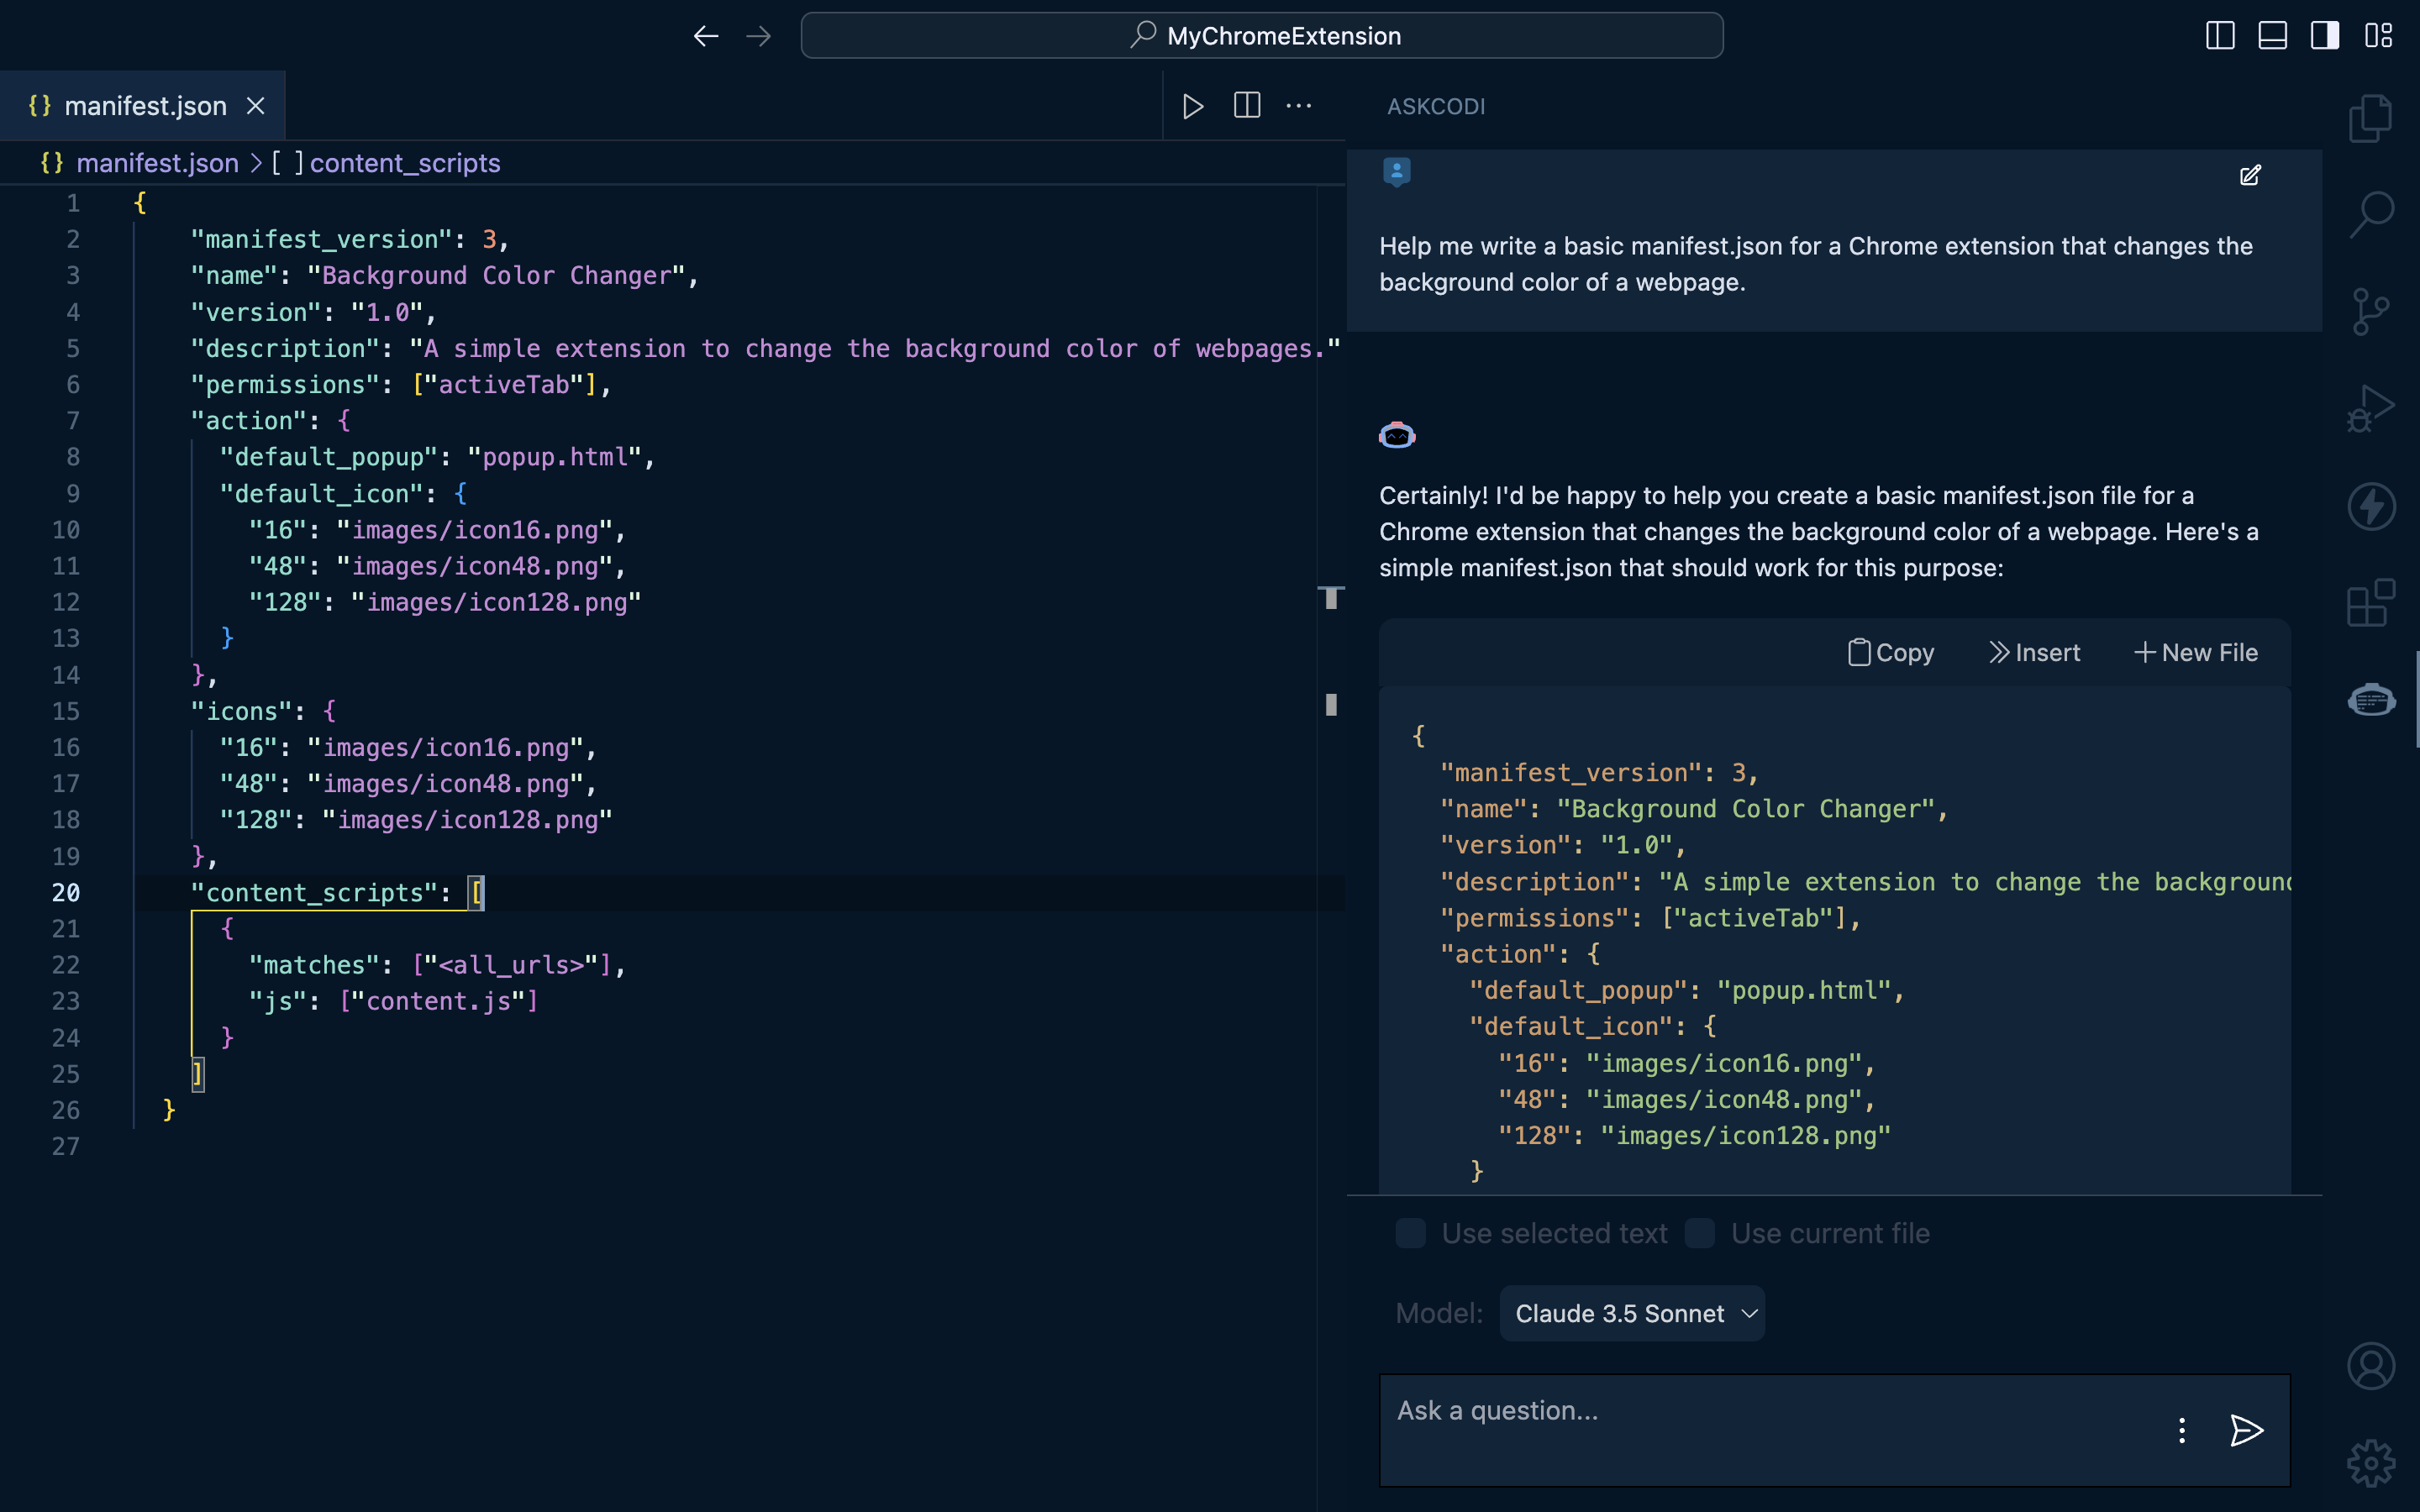Click the manifest.json breadcrumb

click(157, 163)
